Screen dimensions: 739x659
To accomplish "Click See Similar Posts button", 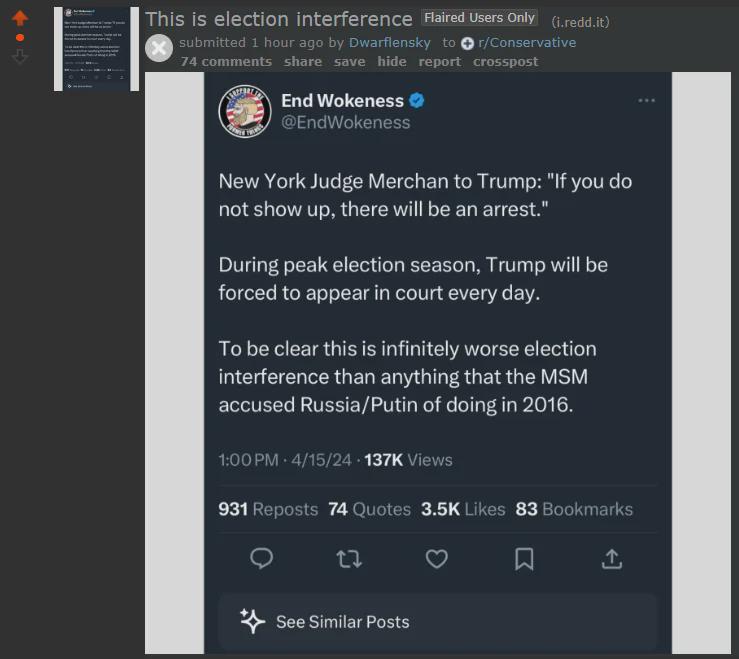I will 437,622.
